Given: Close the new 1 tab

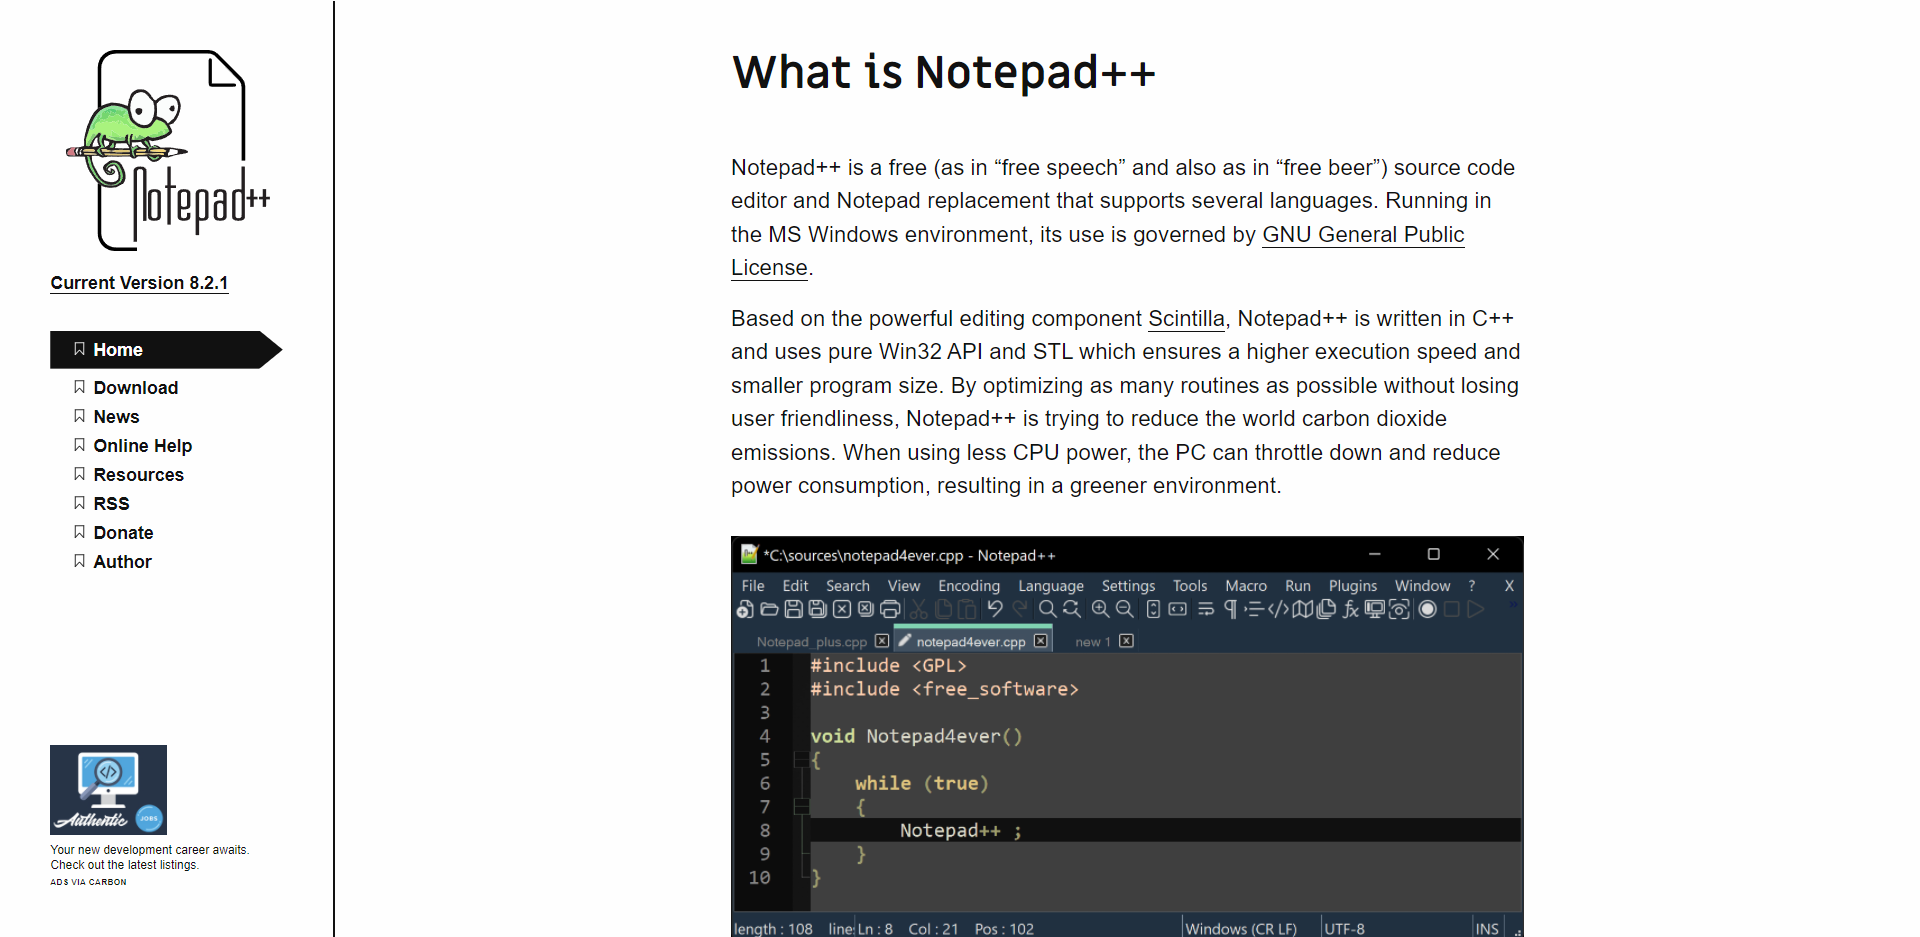Looking at the screenshot, I should click(1127, 641).
